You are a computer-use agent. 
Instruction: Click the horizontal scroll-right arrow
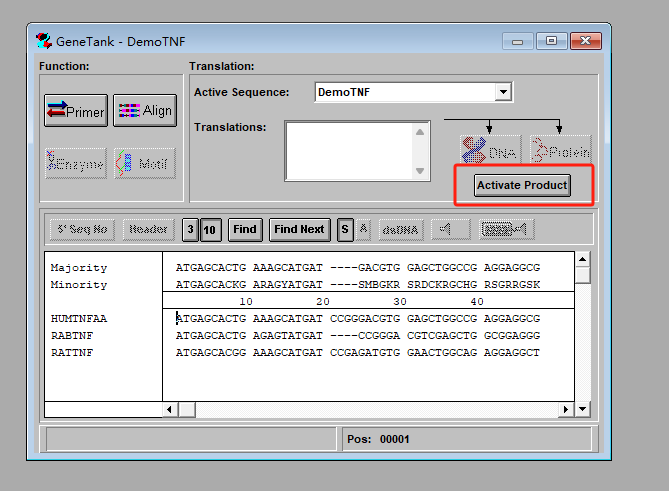coord(566,409)
